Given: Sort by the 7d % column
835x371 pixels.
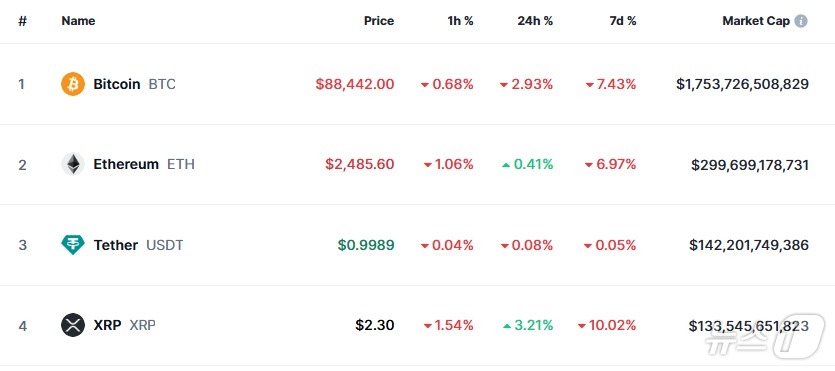Looking at the screenshot, I should (x=623, y=21).
